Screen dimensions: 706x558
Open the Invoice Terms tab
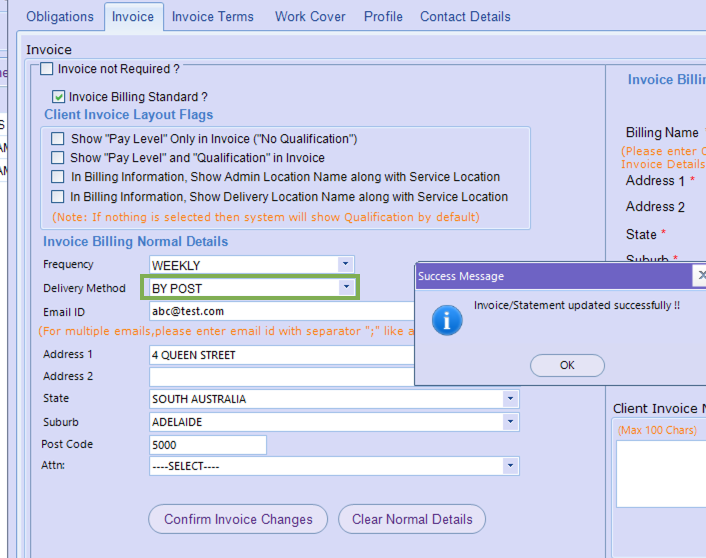[212, 16]
